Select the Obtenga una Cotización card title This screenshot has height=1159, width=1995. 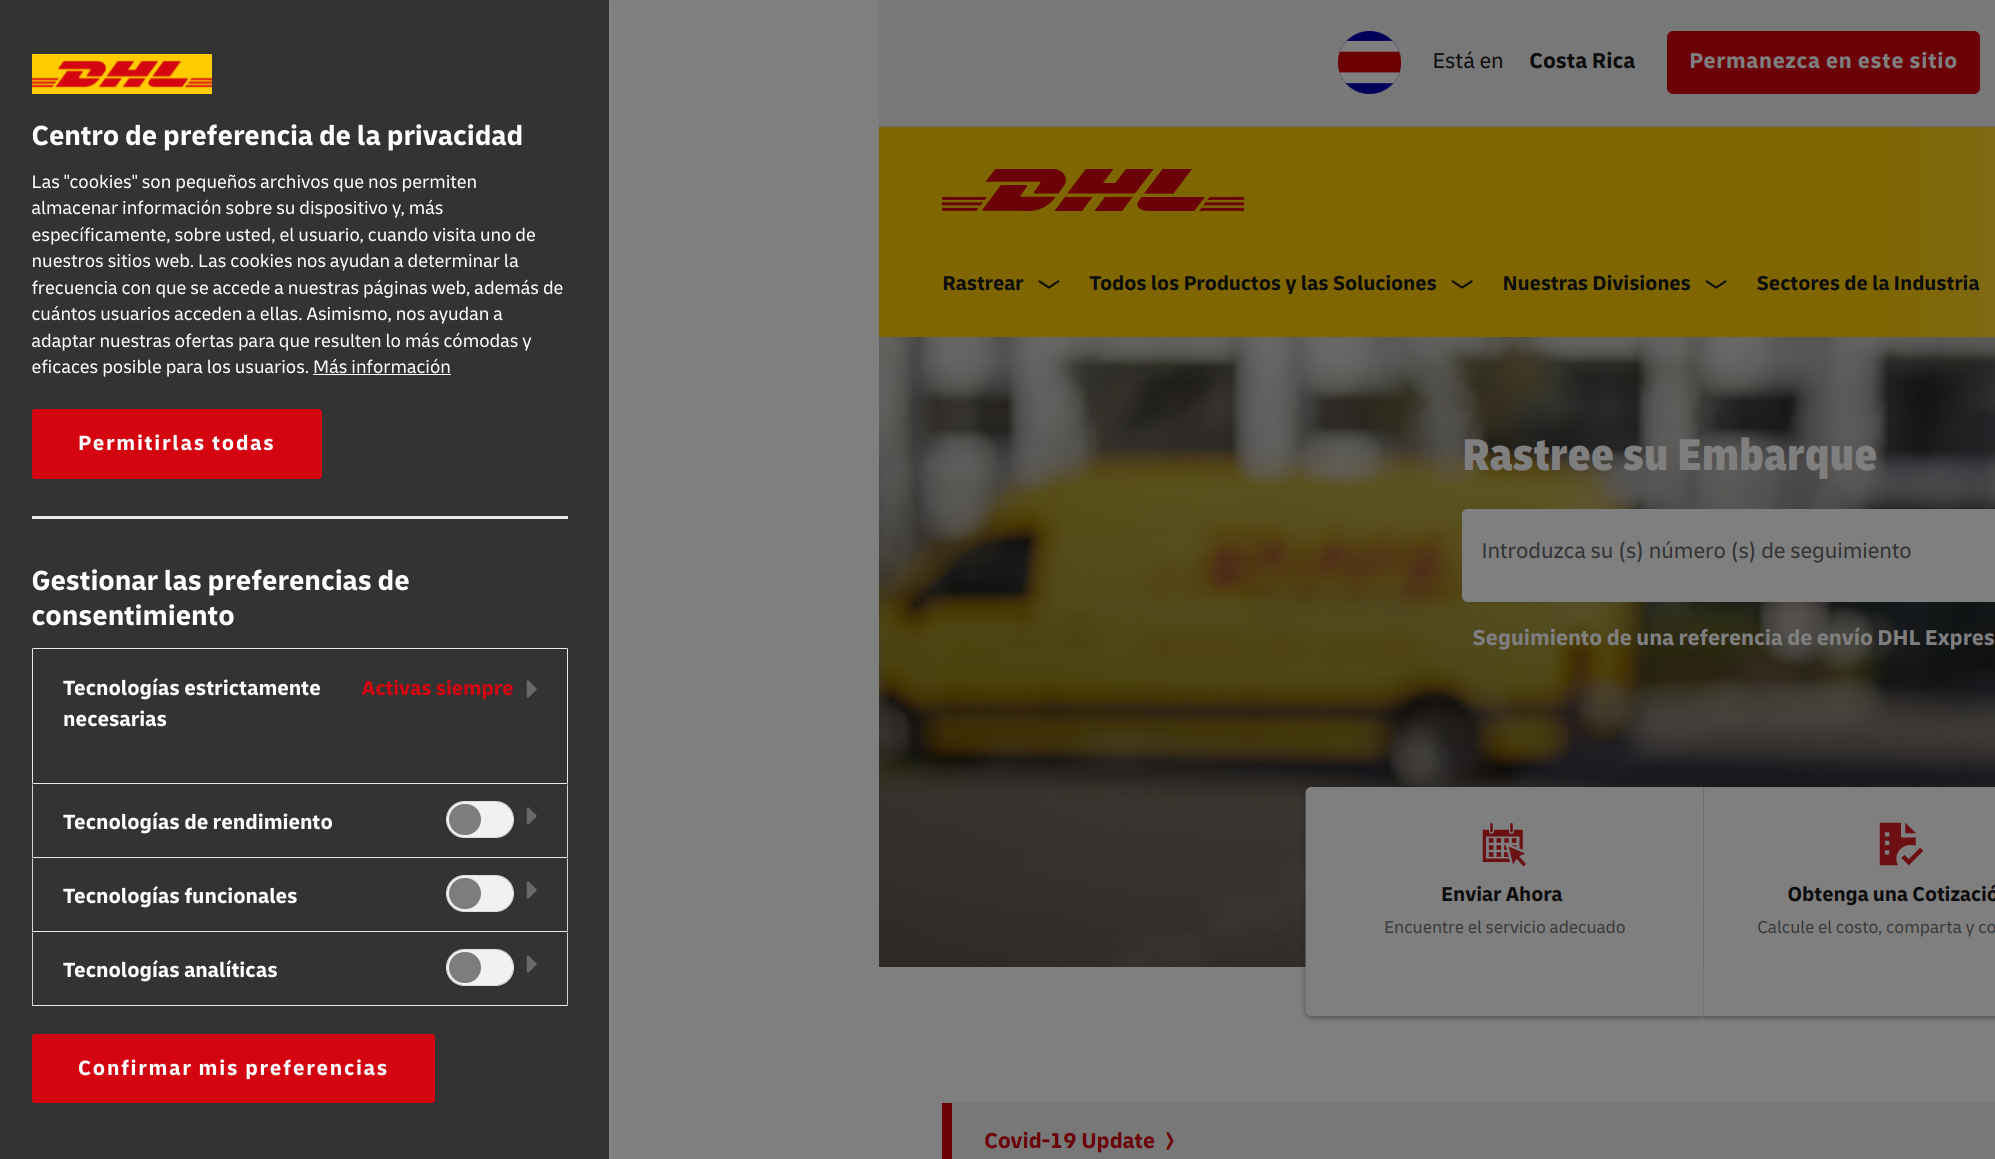coord(1890,895)
